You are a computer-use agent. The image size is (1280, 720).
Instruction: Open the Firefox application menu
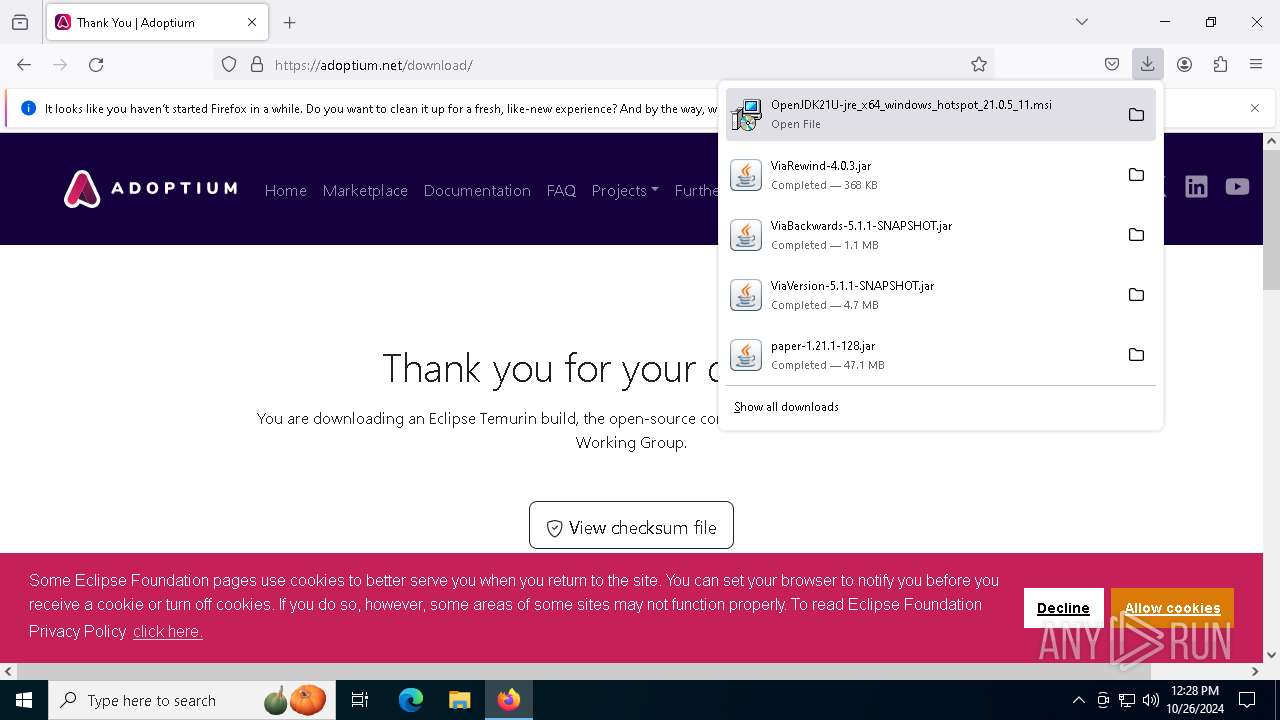click(1256, 65)
